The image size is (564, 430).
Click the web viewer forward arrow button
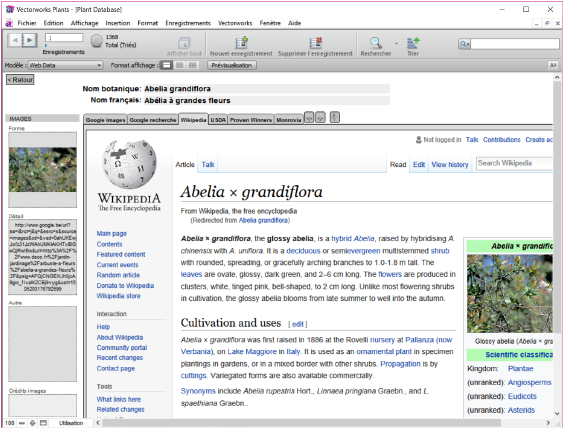pyautogui.click(x=320, y=117)
